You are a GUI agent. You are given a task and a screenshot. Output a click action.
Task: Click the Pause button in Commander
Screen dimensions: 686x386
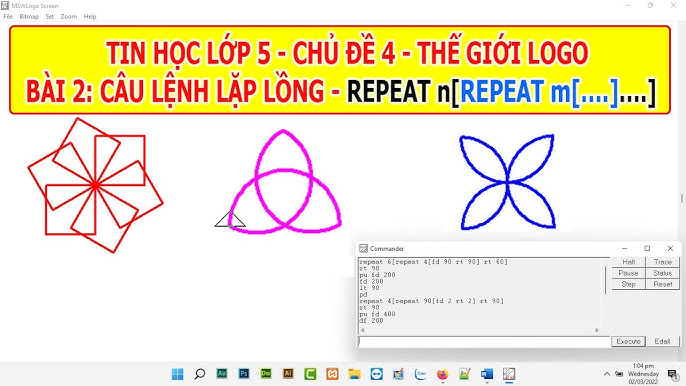click(x=628, y=273)
